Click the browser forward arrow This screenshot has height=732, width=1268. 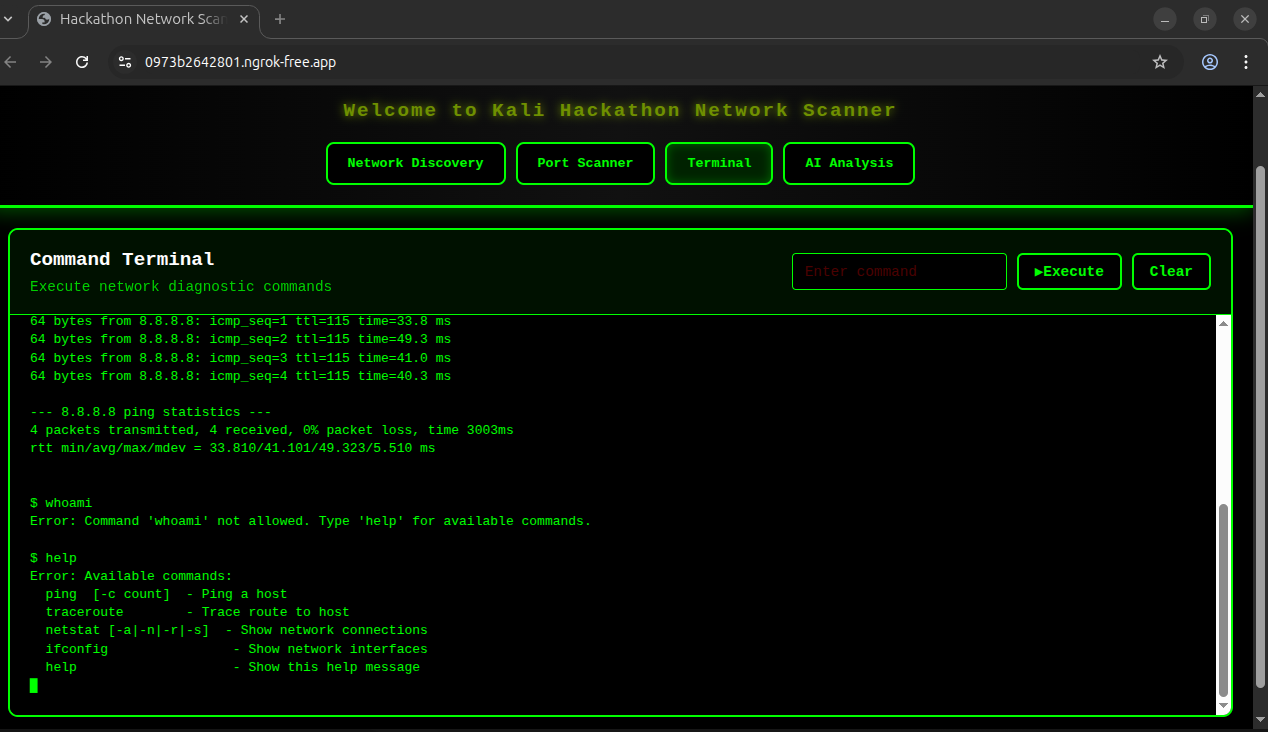point(45,62)
